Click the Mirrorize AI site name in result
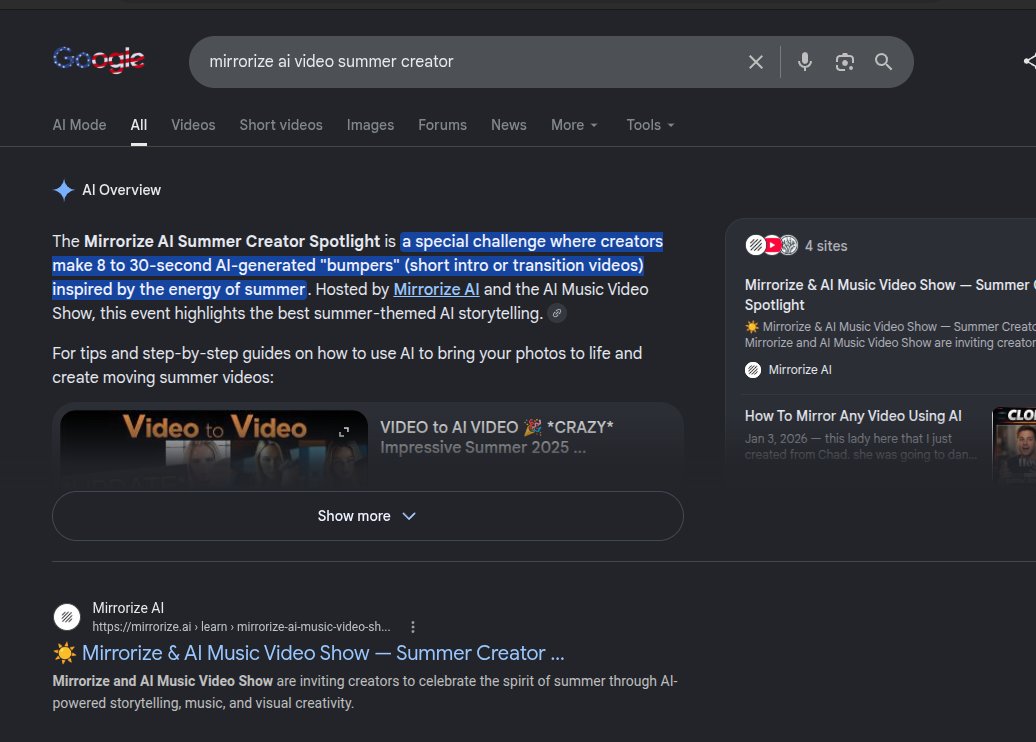Screen dimensions: 1036x742 click(x=128, y=608)
